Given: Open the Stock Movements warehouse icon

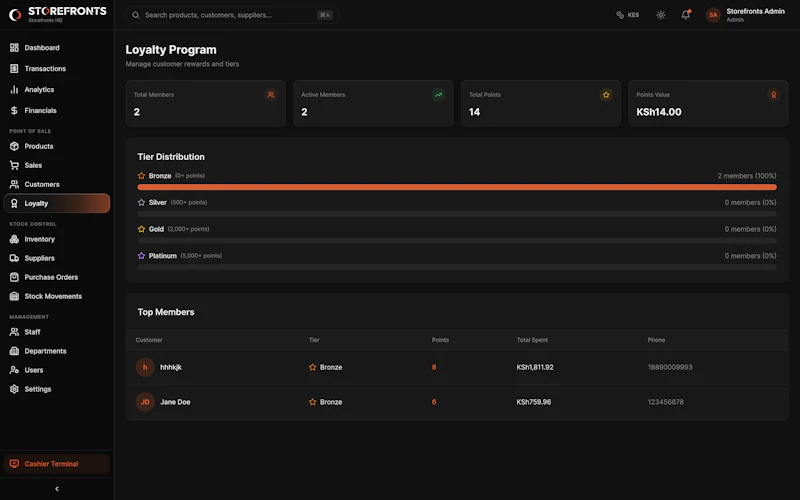Looking at the screenshot, I should [x=14, y=296].
